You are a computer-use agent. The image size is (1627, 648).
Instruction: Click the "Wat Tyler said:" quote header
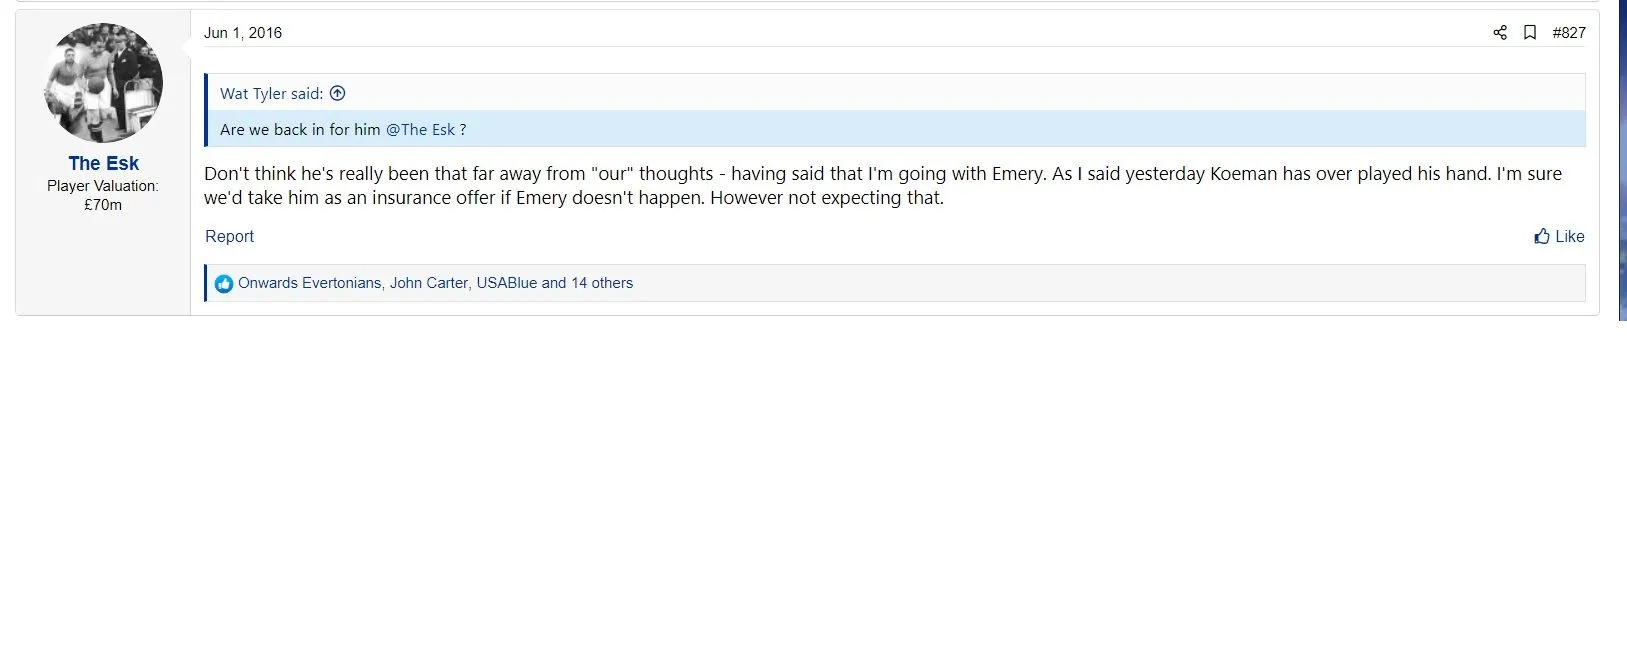pos(271,94)
